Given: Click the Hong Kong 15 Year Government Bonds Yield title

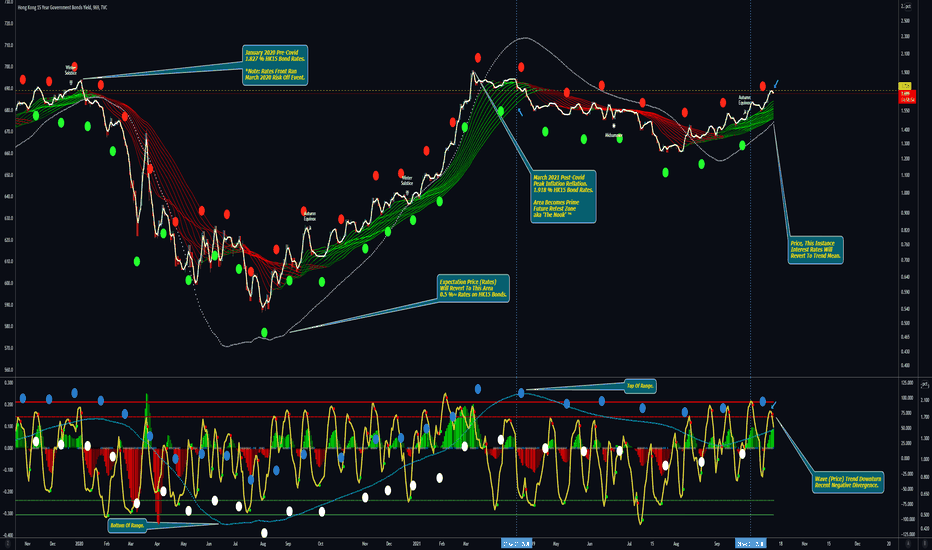Looking at the screenshot, I should pyautogui.click(x=62, y=7).
